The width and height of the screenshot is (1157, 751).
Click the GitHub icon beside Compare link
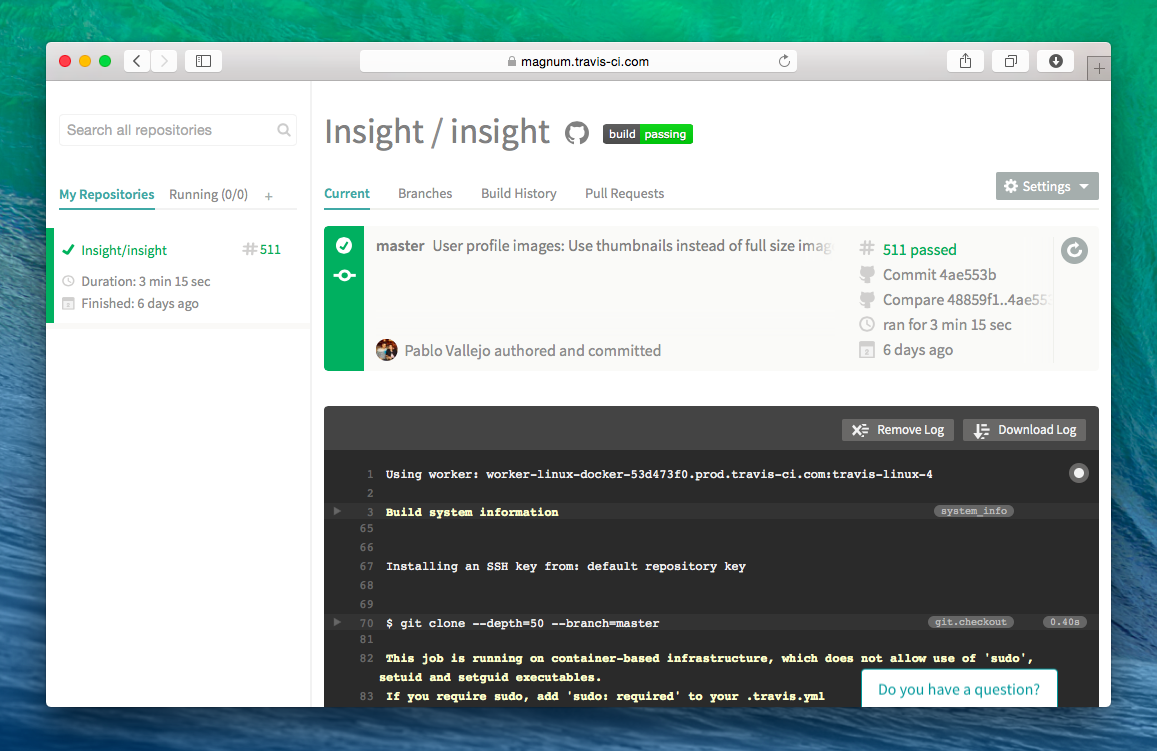point(867,300)
